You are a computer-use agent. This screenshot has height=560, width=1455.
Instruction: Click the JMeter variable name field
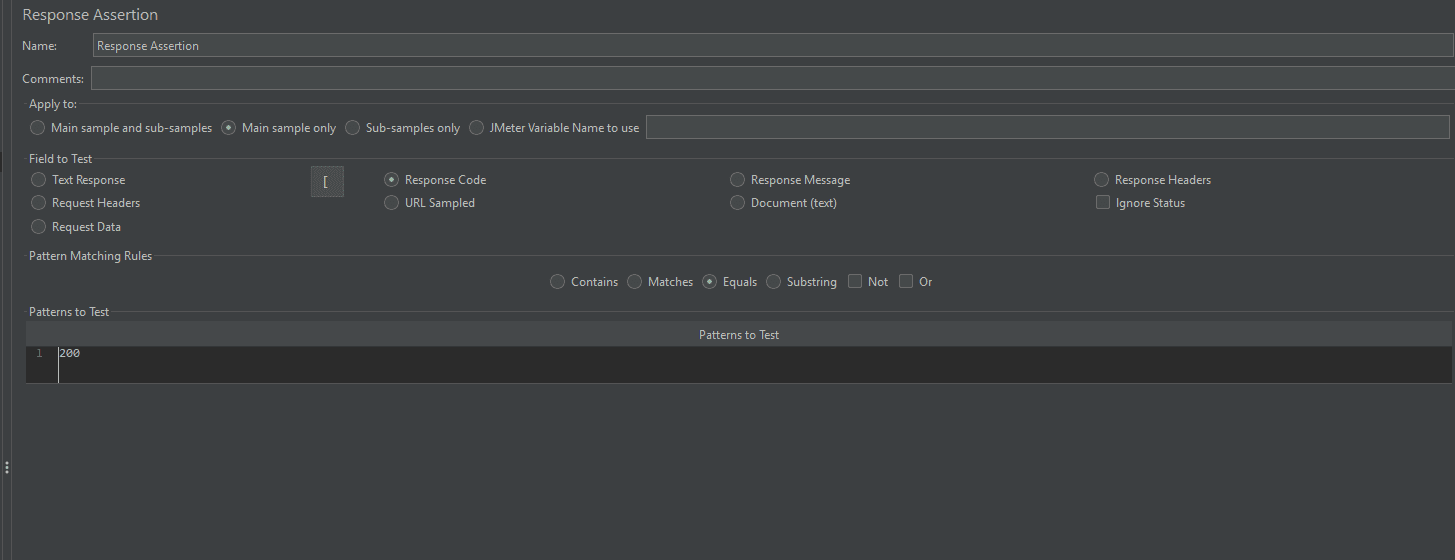pyautogui.click(x=1046, y=127)
